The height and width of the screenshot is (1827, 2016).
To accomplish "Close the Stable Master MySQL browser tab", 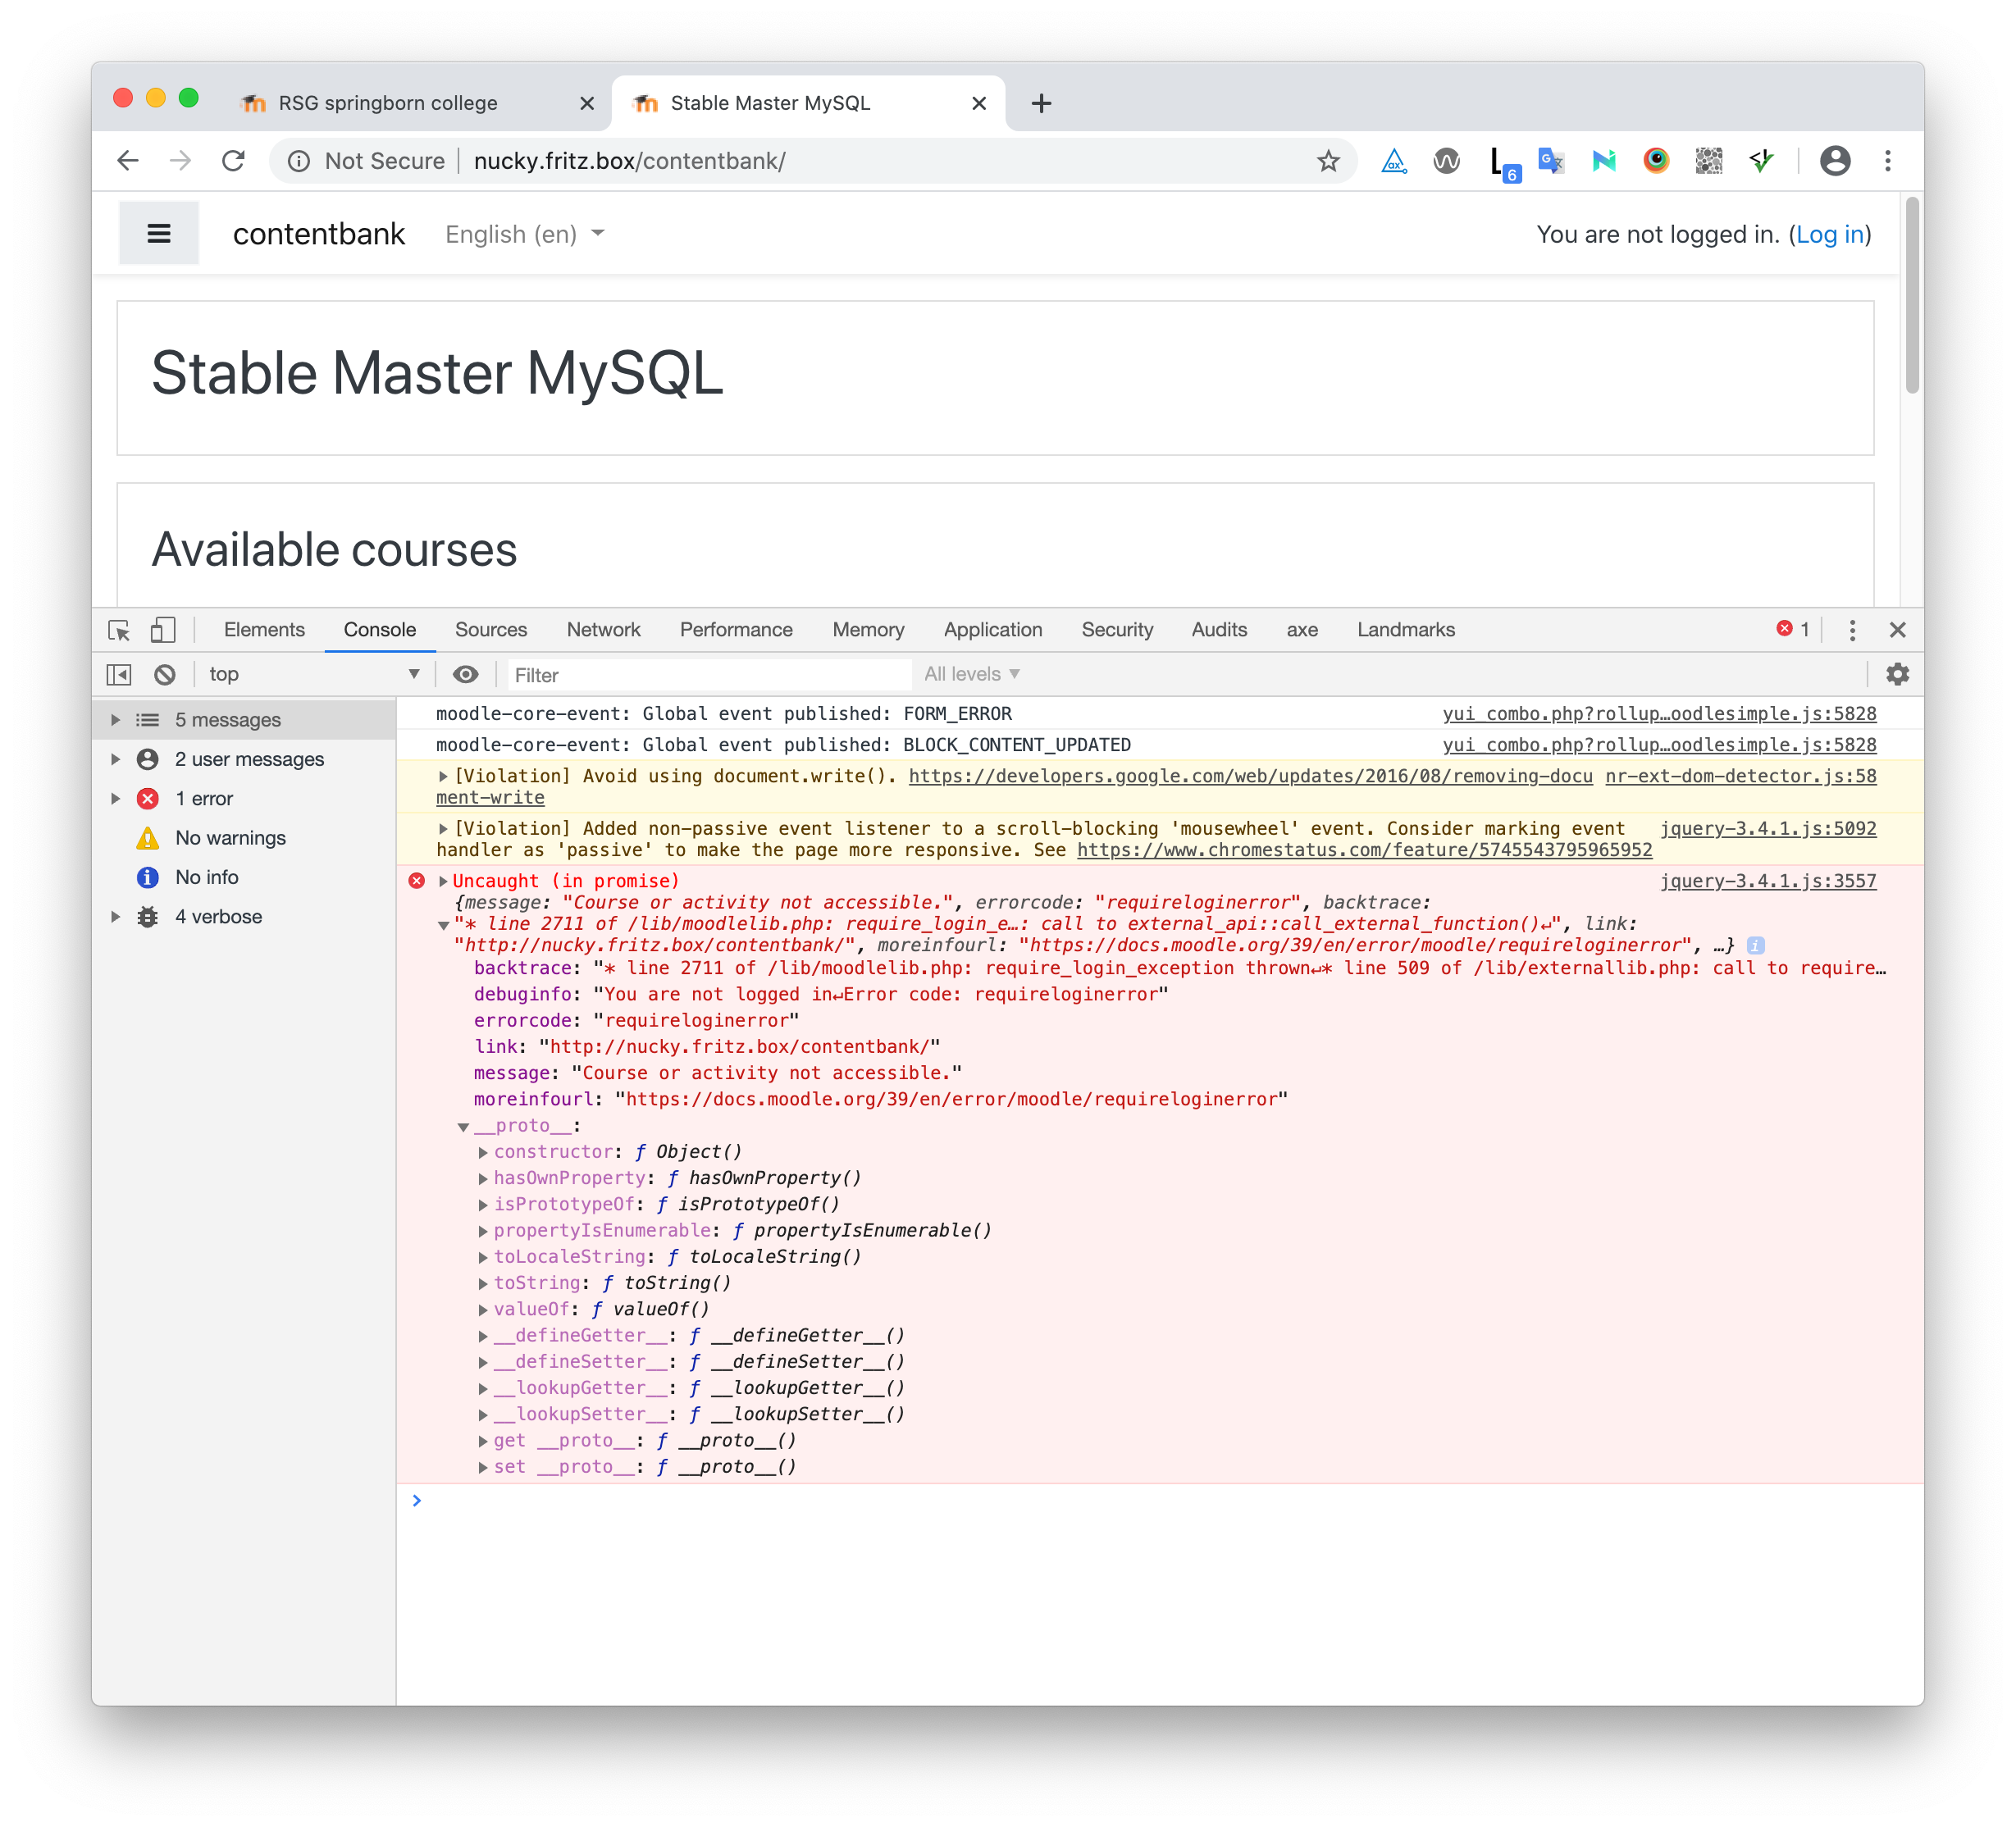I will click(x=979, y=103).
